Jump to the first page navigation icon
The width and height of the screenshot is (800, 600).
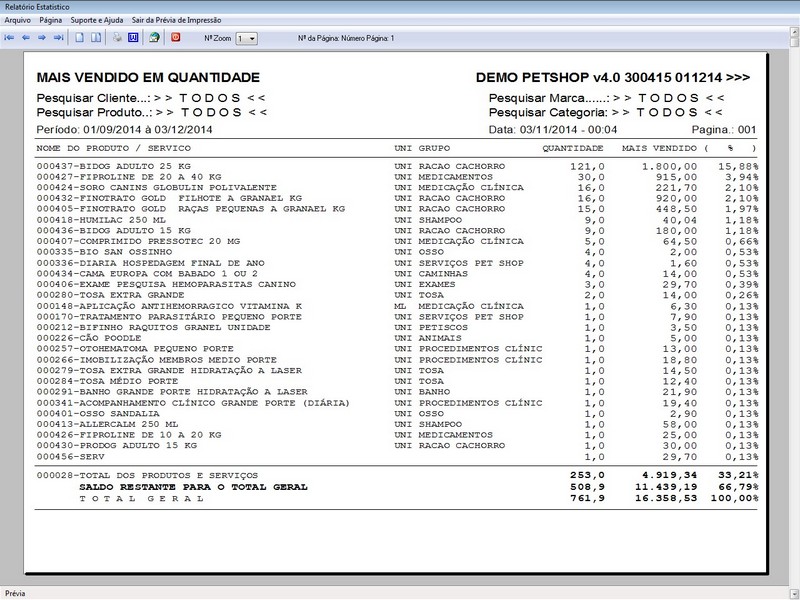click(9, 37)
